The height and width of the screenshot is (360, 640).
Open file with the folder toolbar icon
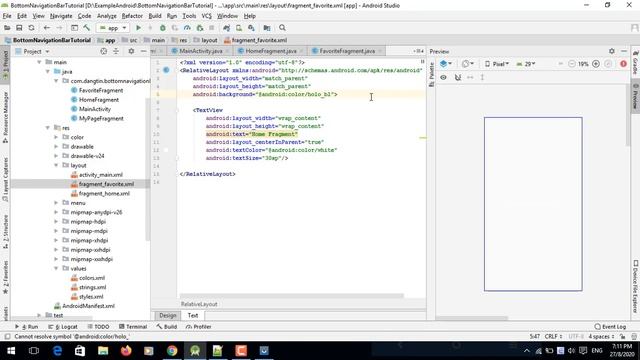[7, 28]
